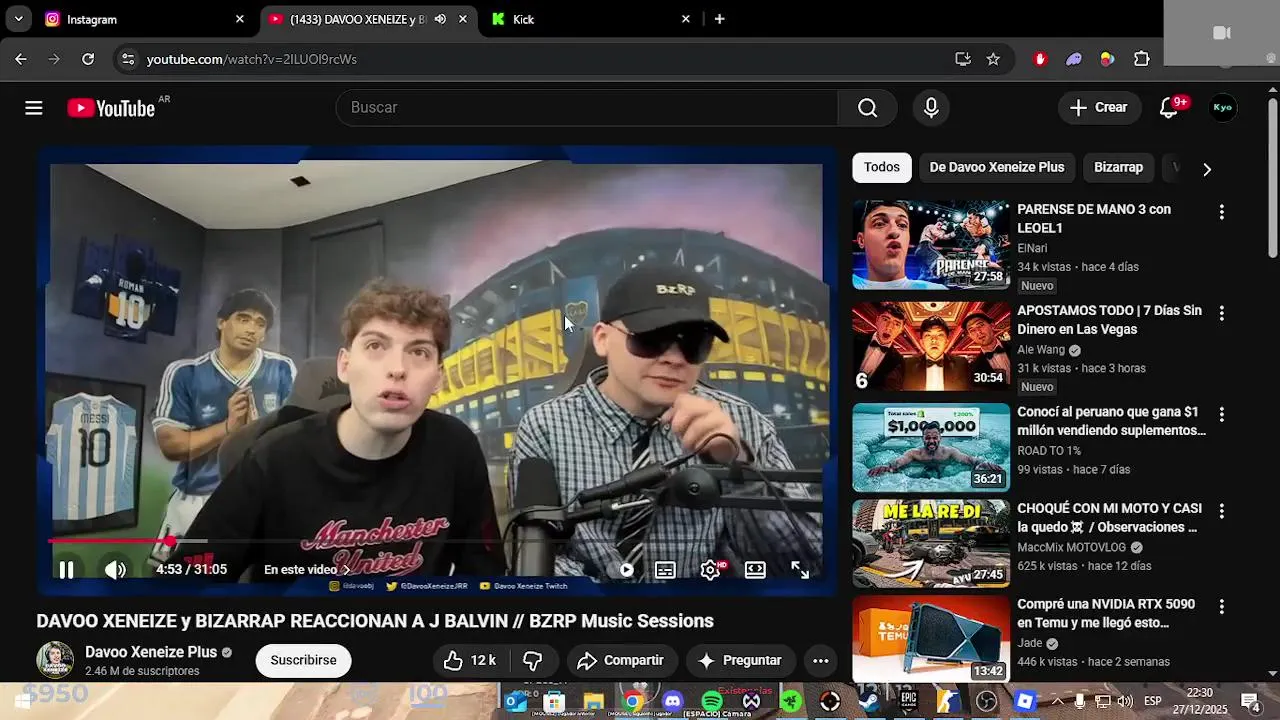Screen dimensions: 1280x720
Task: Open the purple ghost extension
Action: click(1074, 59)
